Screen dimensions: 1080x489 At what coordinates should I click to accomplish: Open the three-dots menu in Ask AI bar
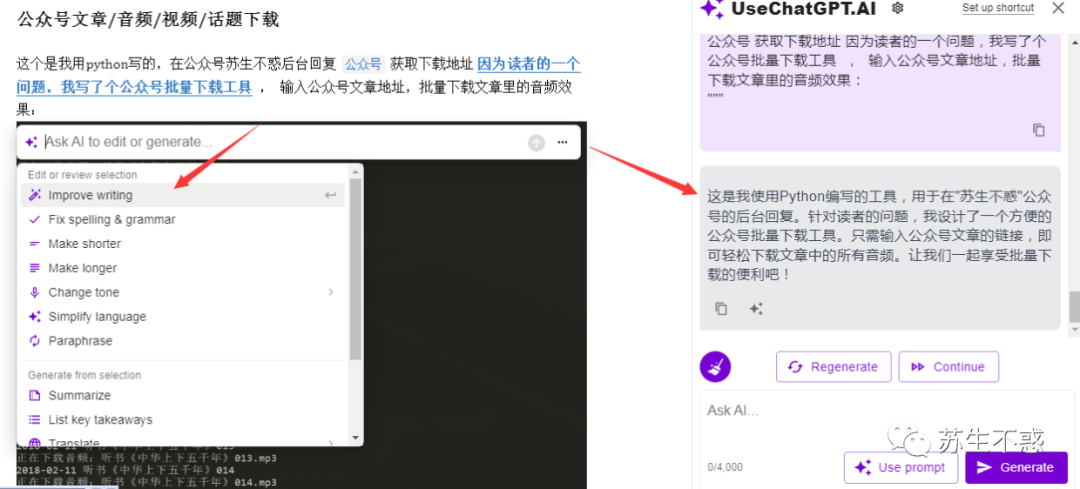point(563,143)
